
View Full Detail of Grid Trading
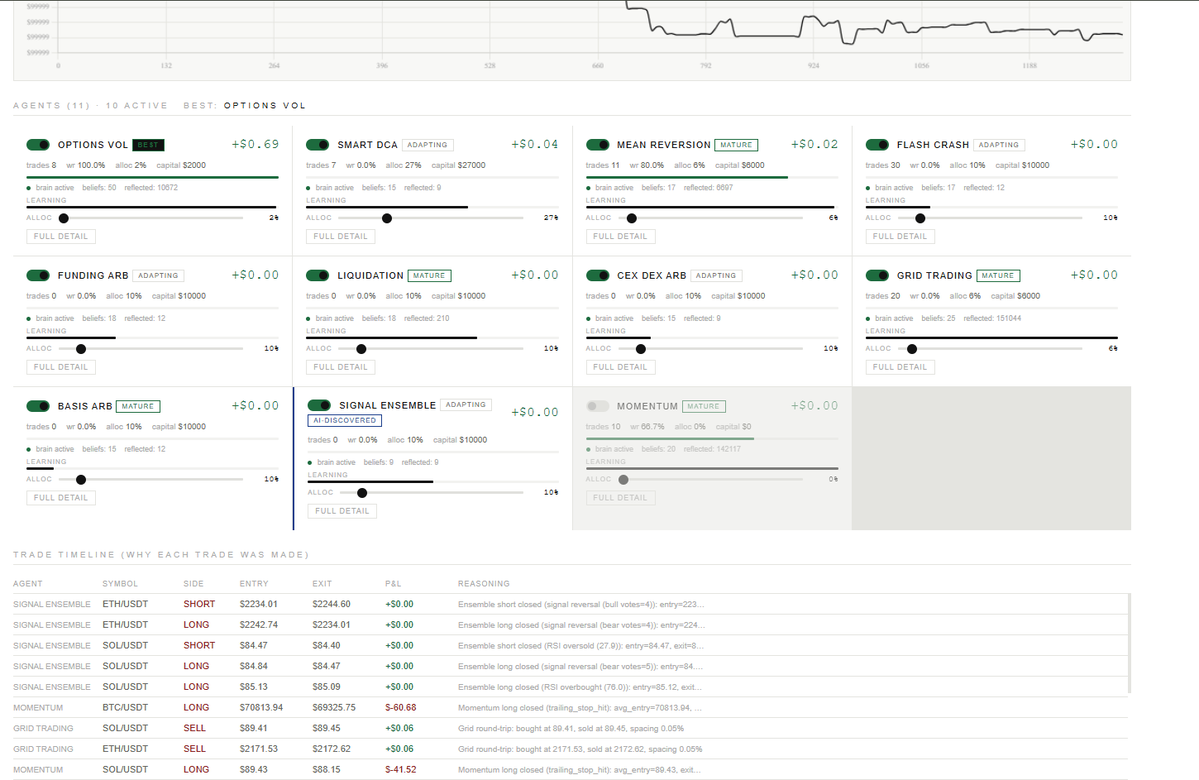click(900, 367)
